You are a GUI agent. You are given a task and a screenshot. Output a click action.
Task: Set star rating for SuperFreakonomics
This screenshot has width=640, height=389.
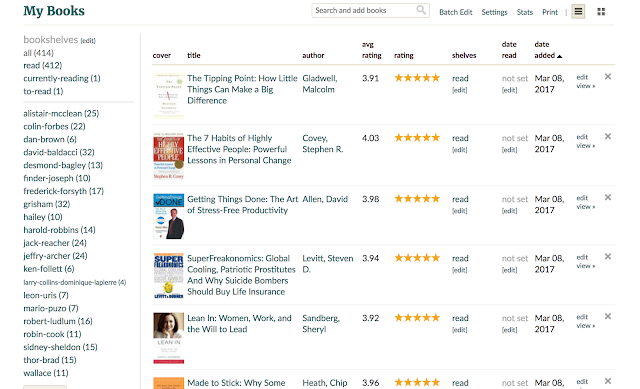[417, 258]
